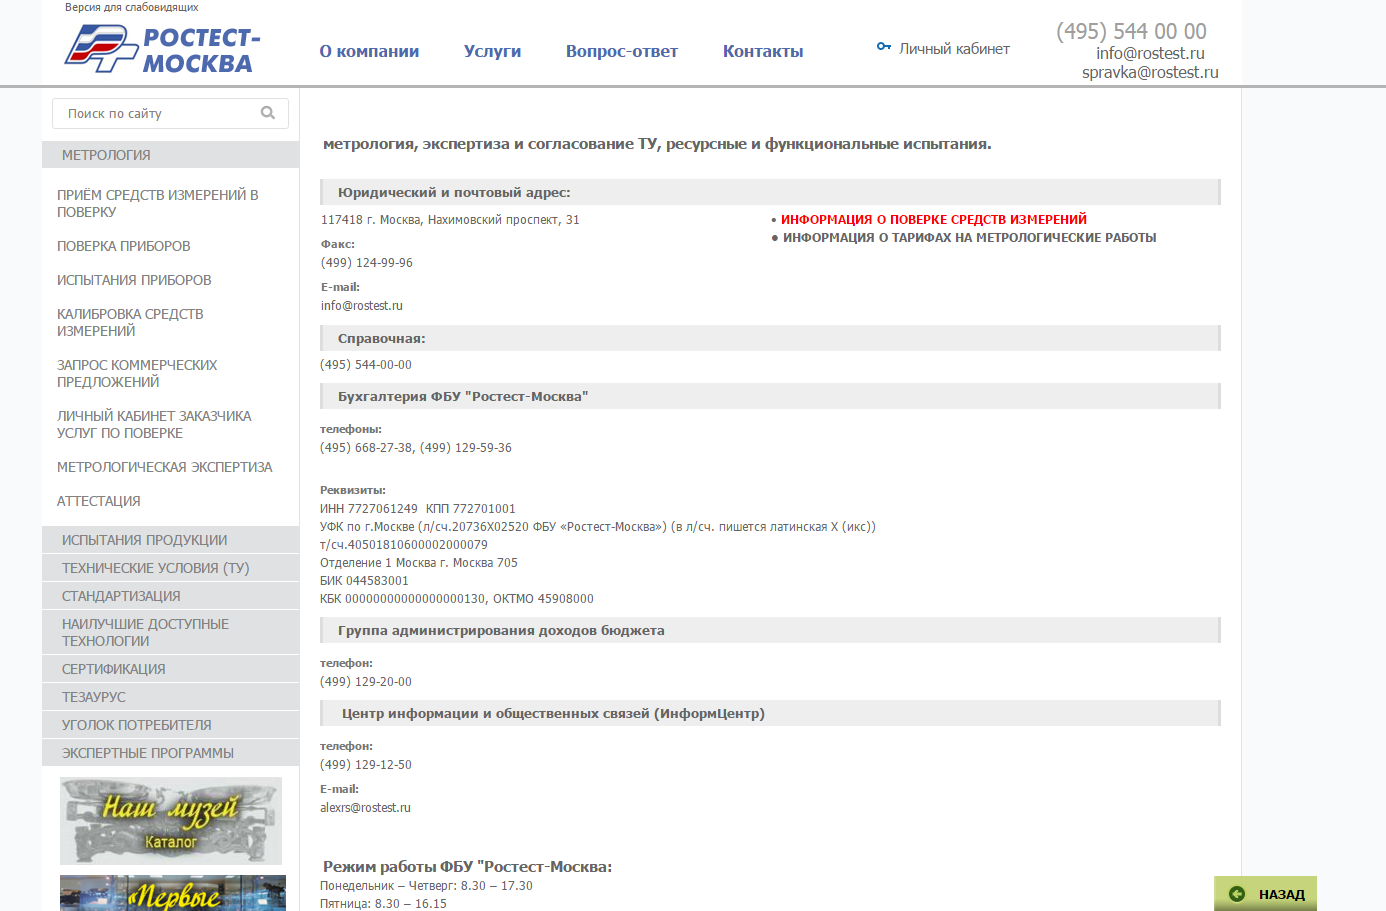The image size is (1386, 911).
Task: Click phone (499) 129-12-50
Action: (x=366, y=765)
